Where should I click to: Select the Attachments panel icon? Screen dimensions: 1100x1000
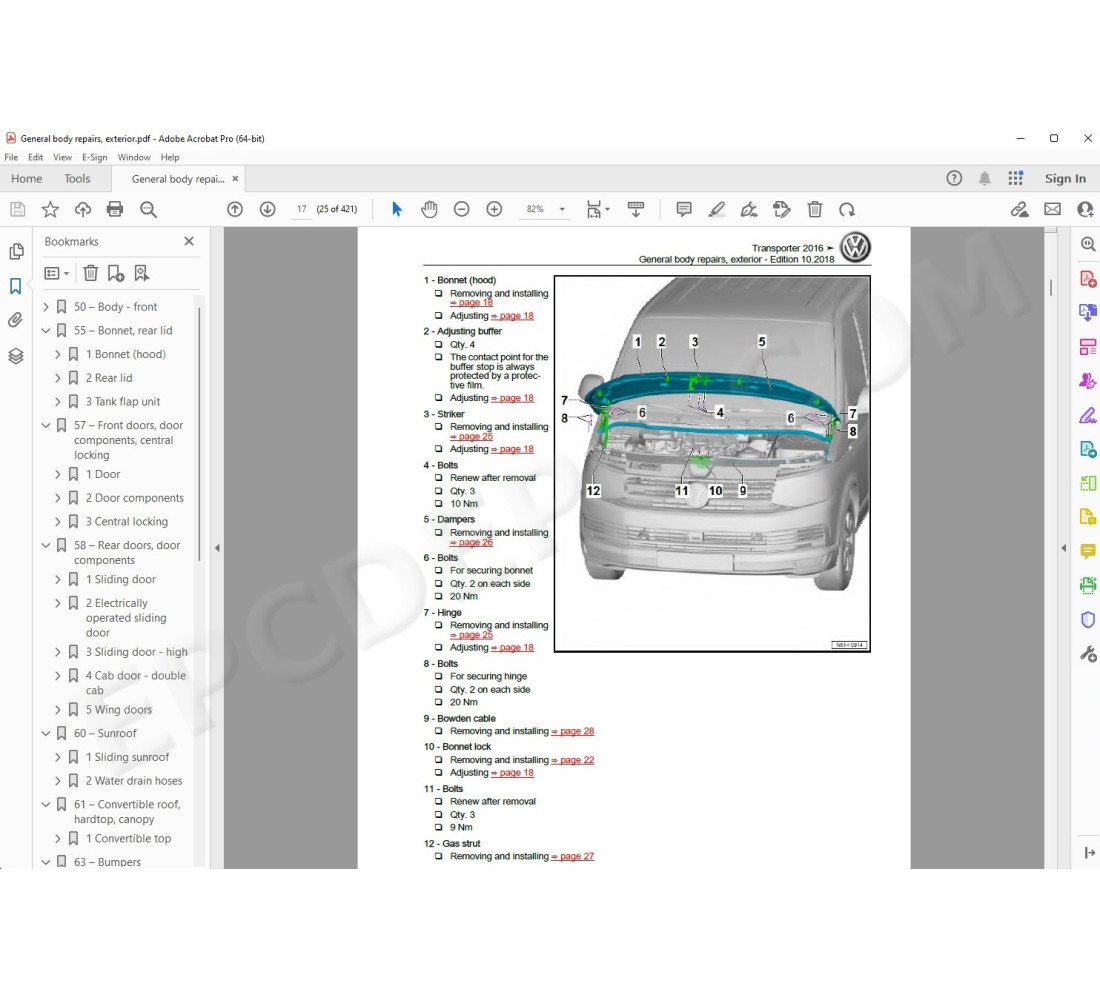[x=16, y=320]
